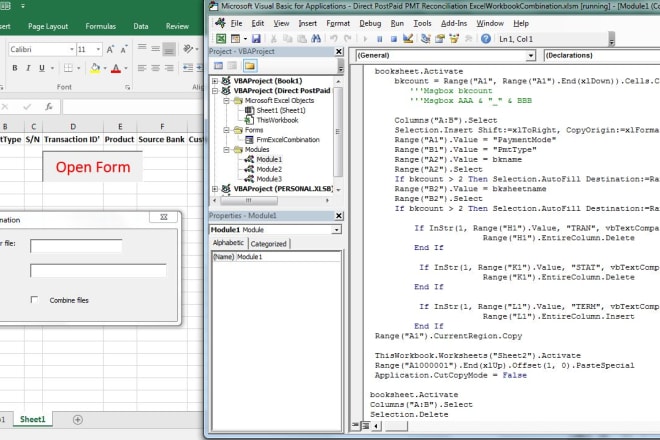The image size is (660, 440).
Task: Open Object Browser toolbar icon
Action: (454, 39)
